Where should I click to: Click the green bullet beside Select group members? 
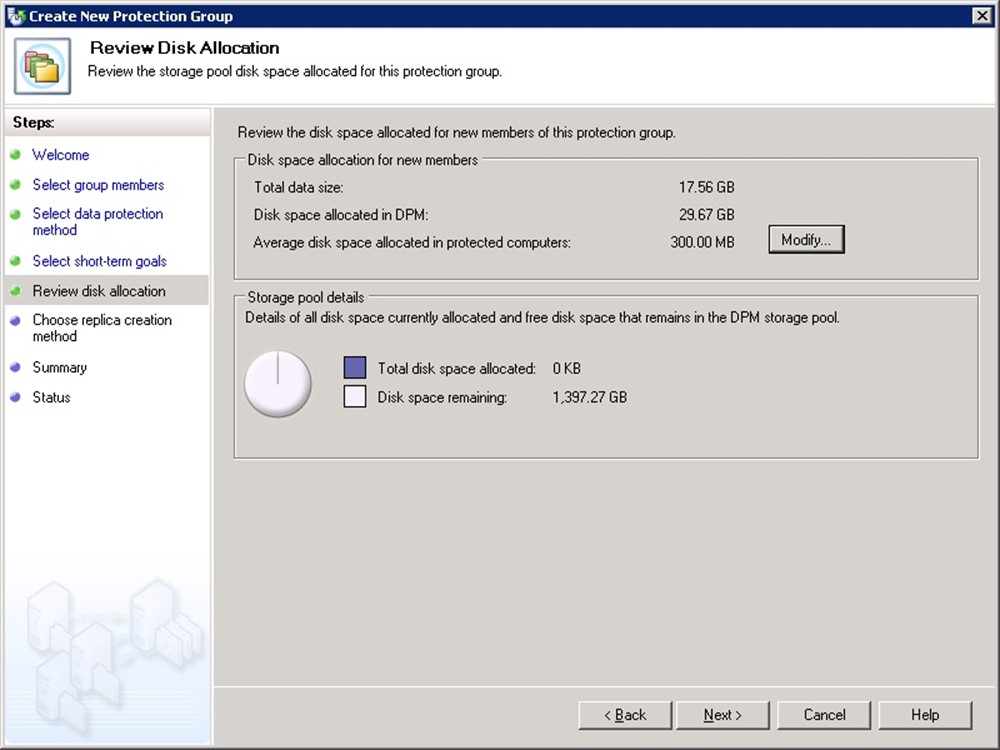point(15,186)
